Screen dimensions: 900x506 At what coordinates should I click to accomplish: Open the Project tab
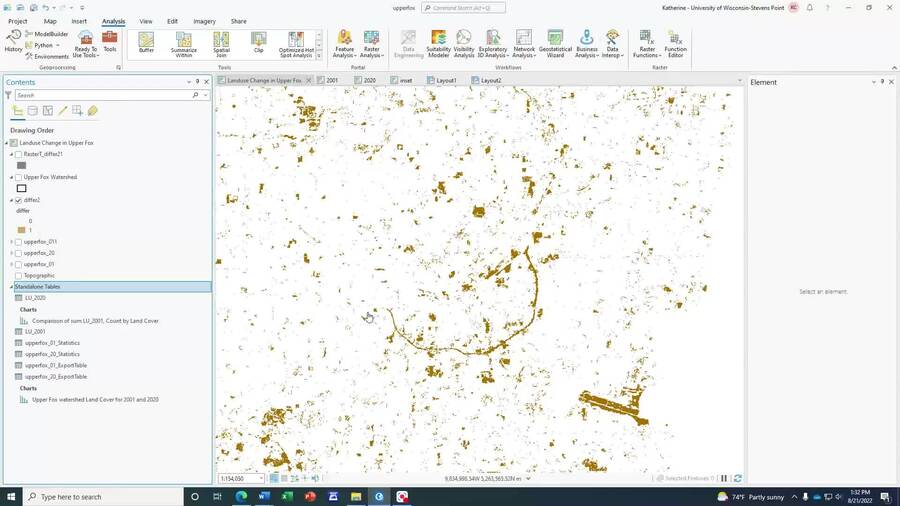(17, 21)
